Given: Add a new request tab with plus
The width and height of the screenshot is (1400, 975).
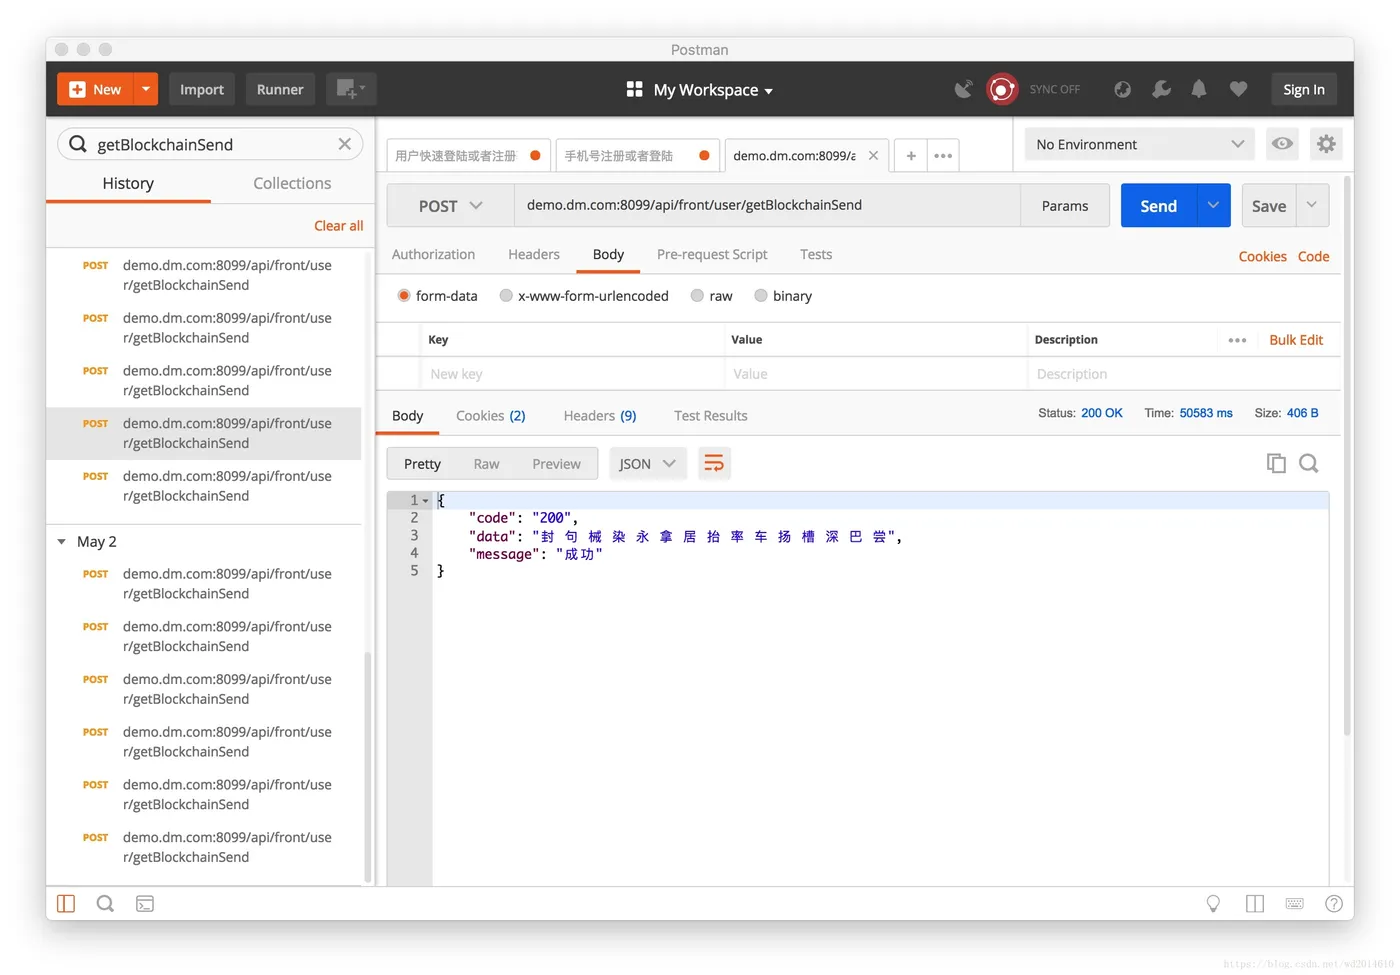Looking at the screenshot, I should [911, 156].
